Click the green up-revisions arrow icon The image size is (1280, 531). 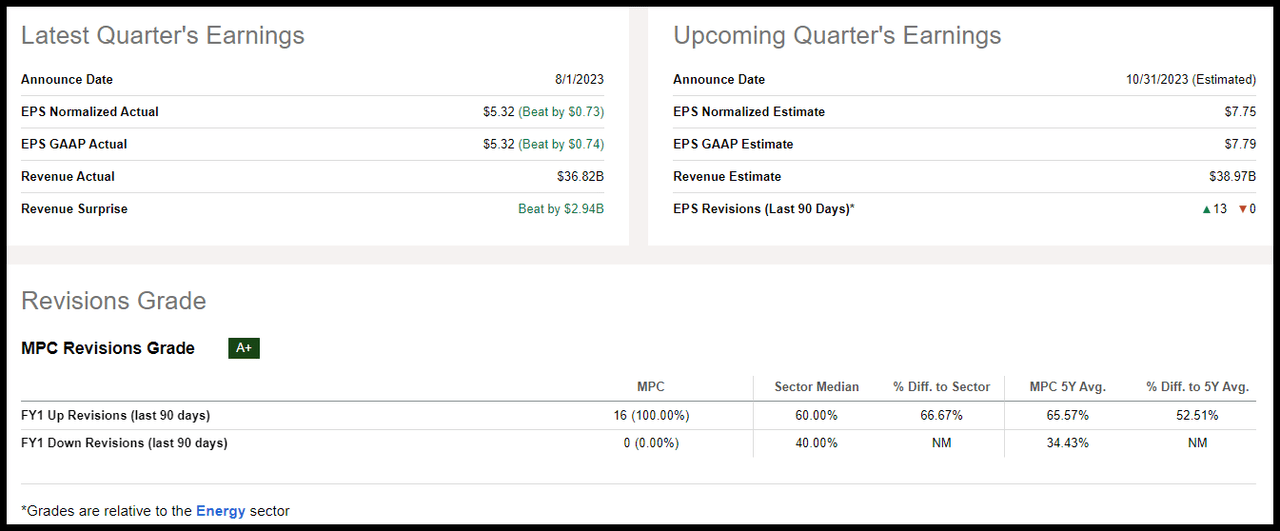1207,209
